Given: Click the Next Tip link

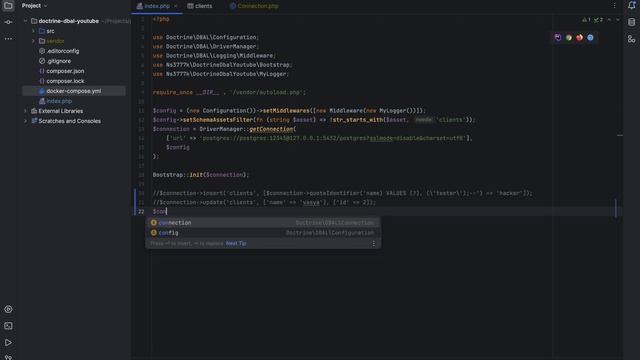Looking at the screenshot, I should pos(236,243).
